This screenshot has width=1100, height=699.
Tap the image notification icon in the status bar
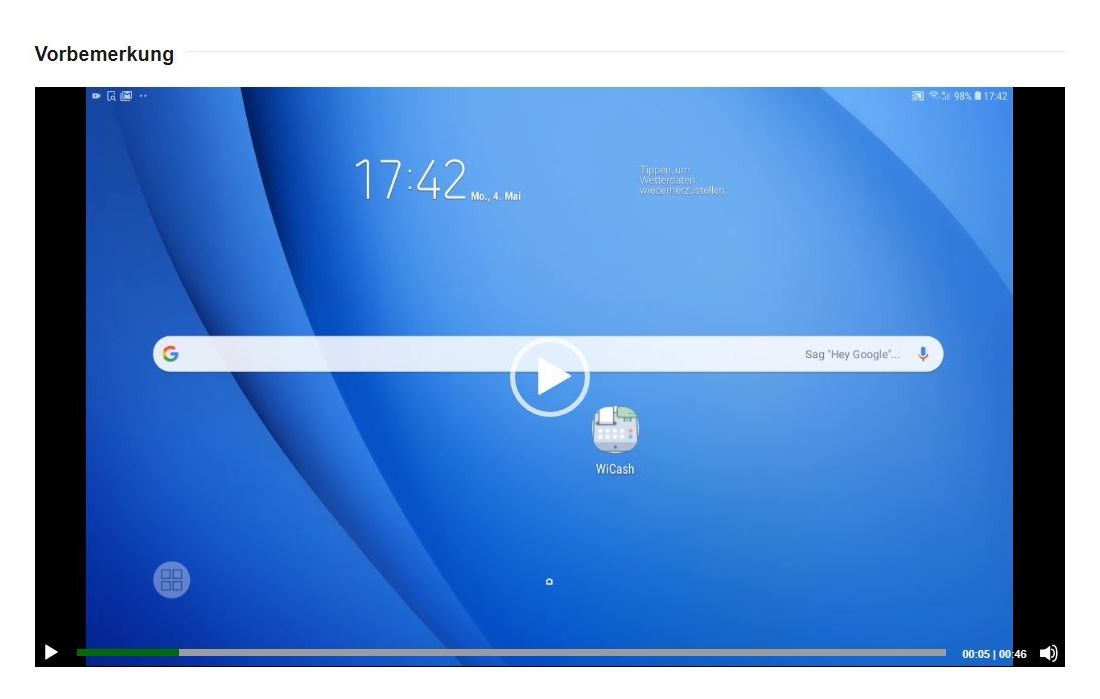(x=126, y=96)
